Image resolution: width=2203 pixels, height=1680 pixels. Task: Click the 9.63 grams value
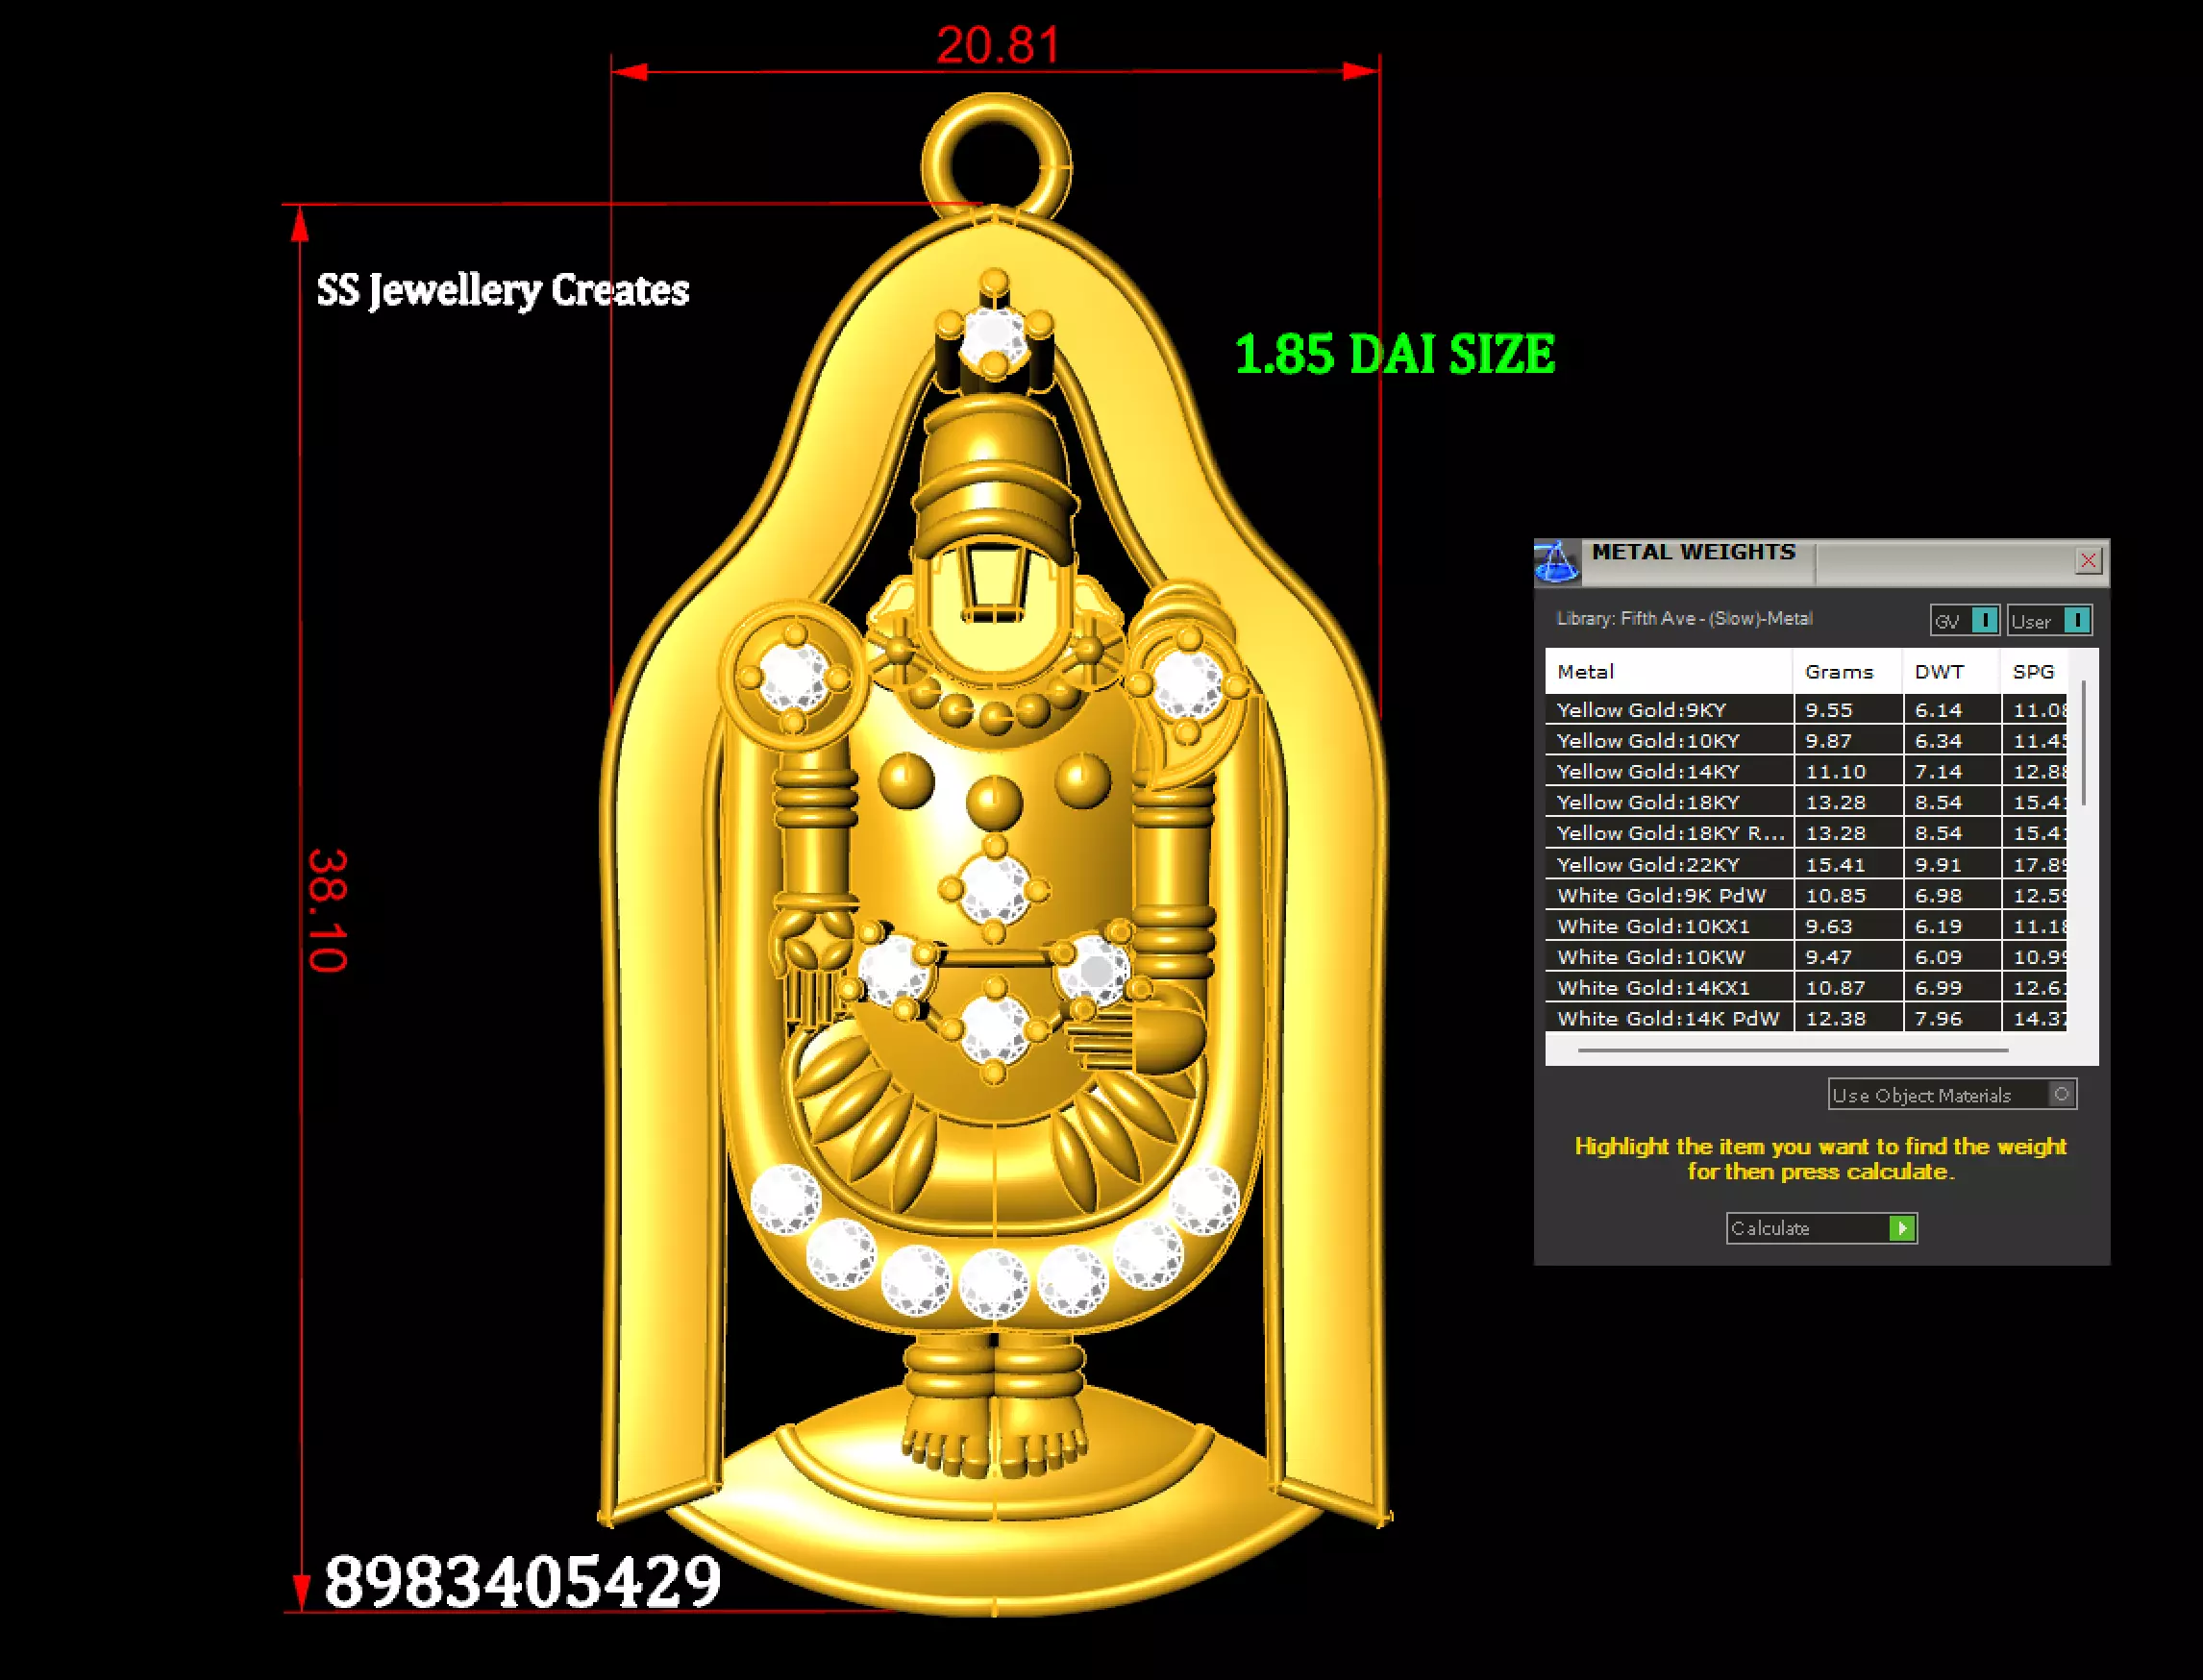pyautogui.click(x=1828, y=926)
